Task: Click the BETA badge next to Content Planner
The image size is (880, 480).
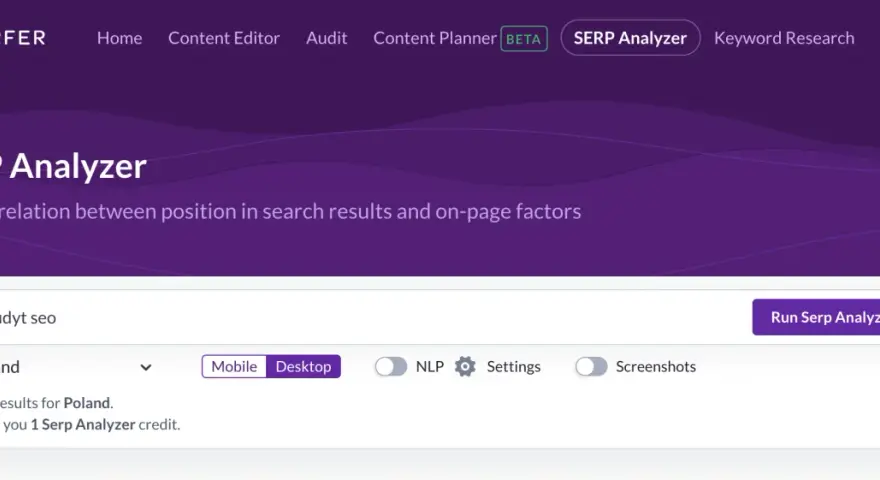Action: pyautogui.click(x=524, y=39)
